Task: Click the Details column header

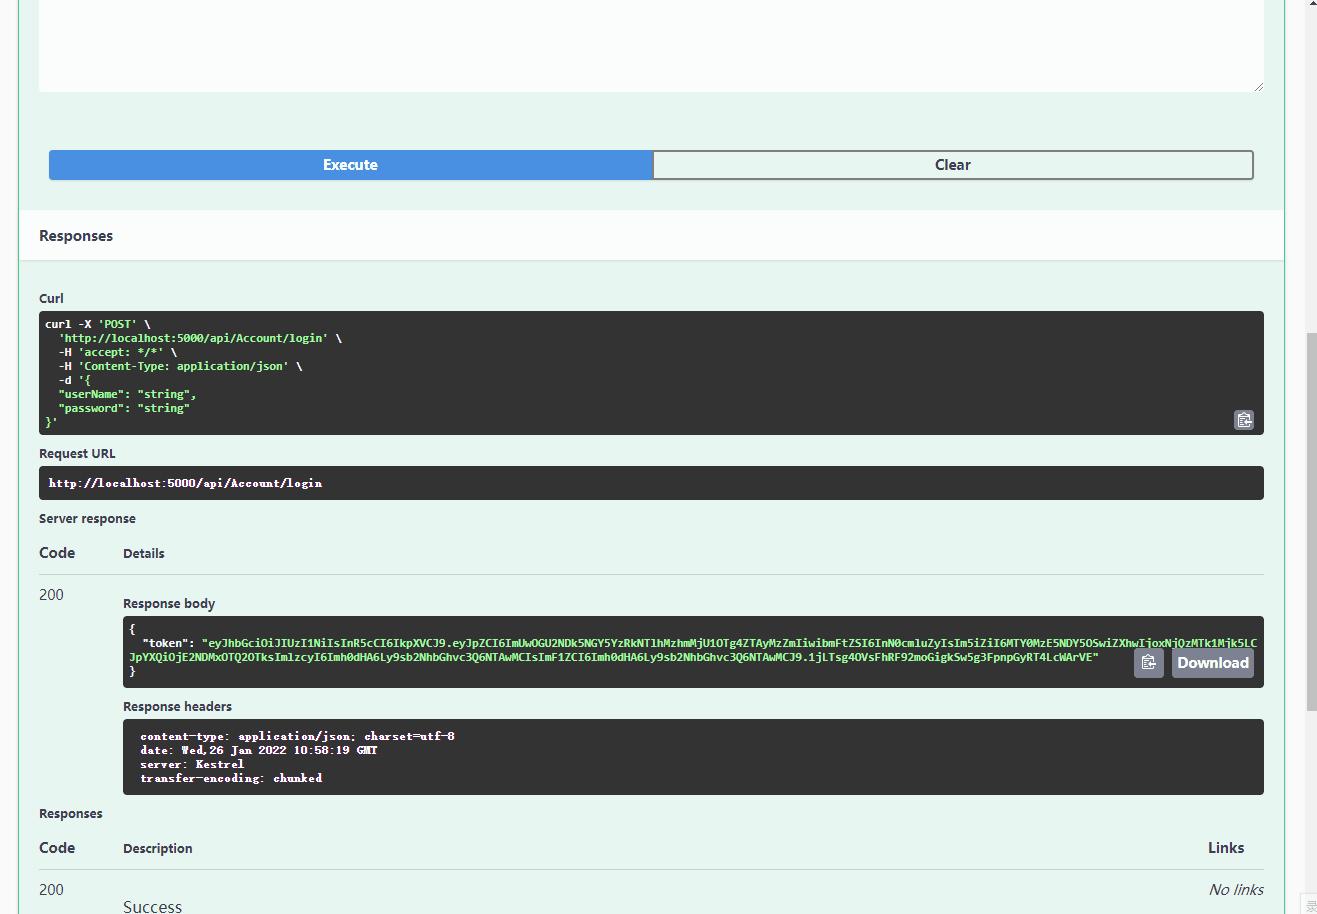Action: pyautogui.click(x=144, y=554)
